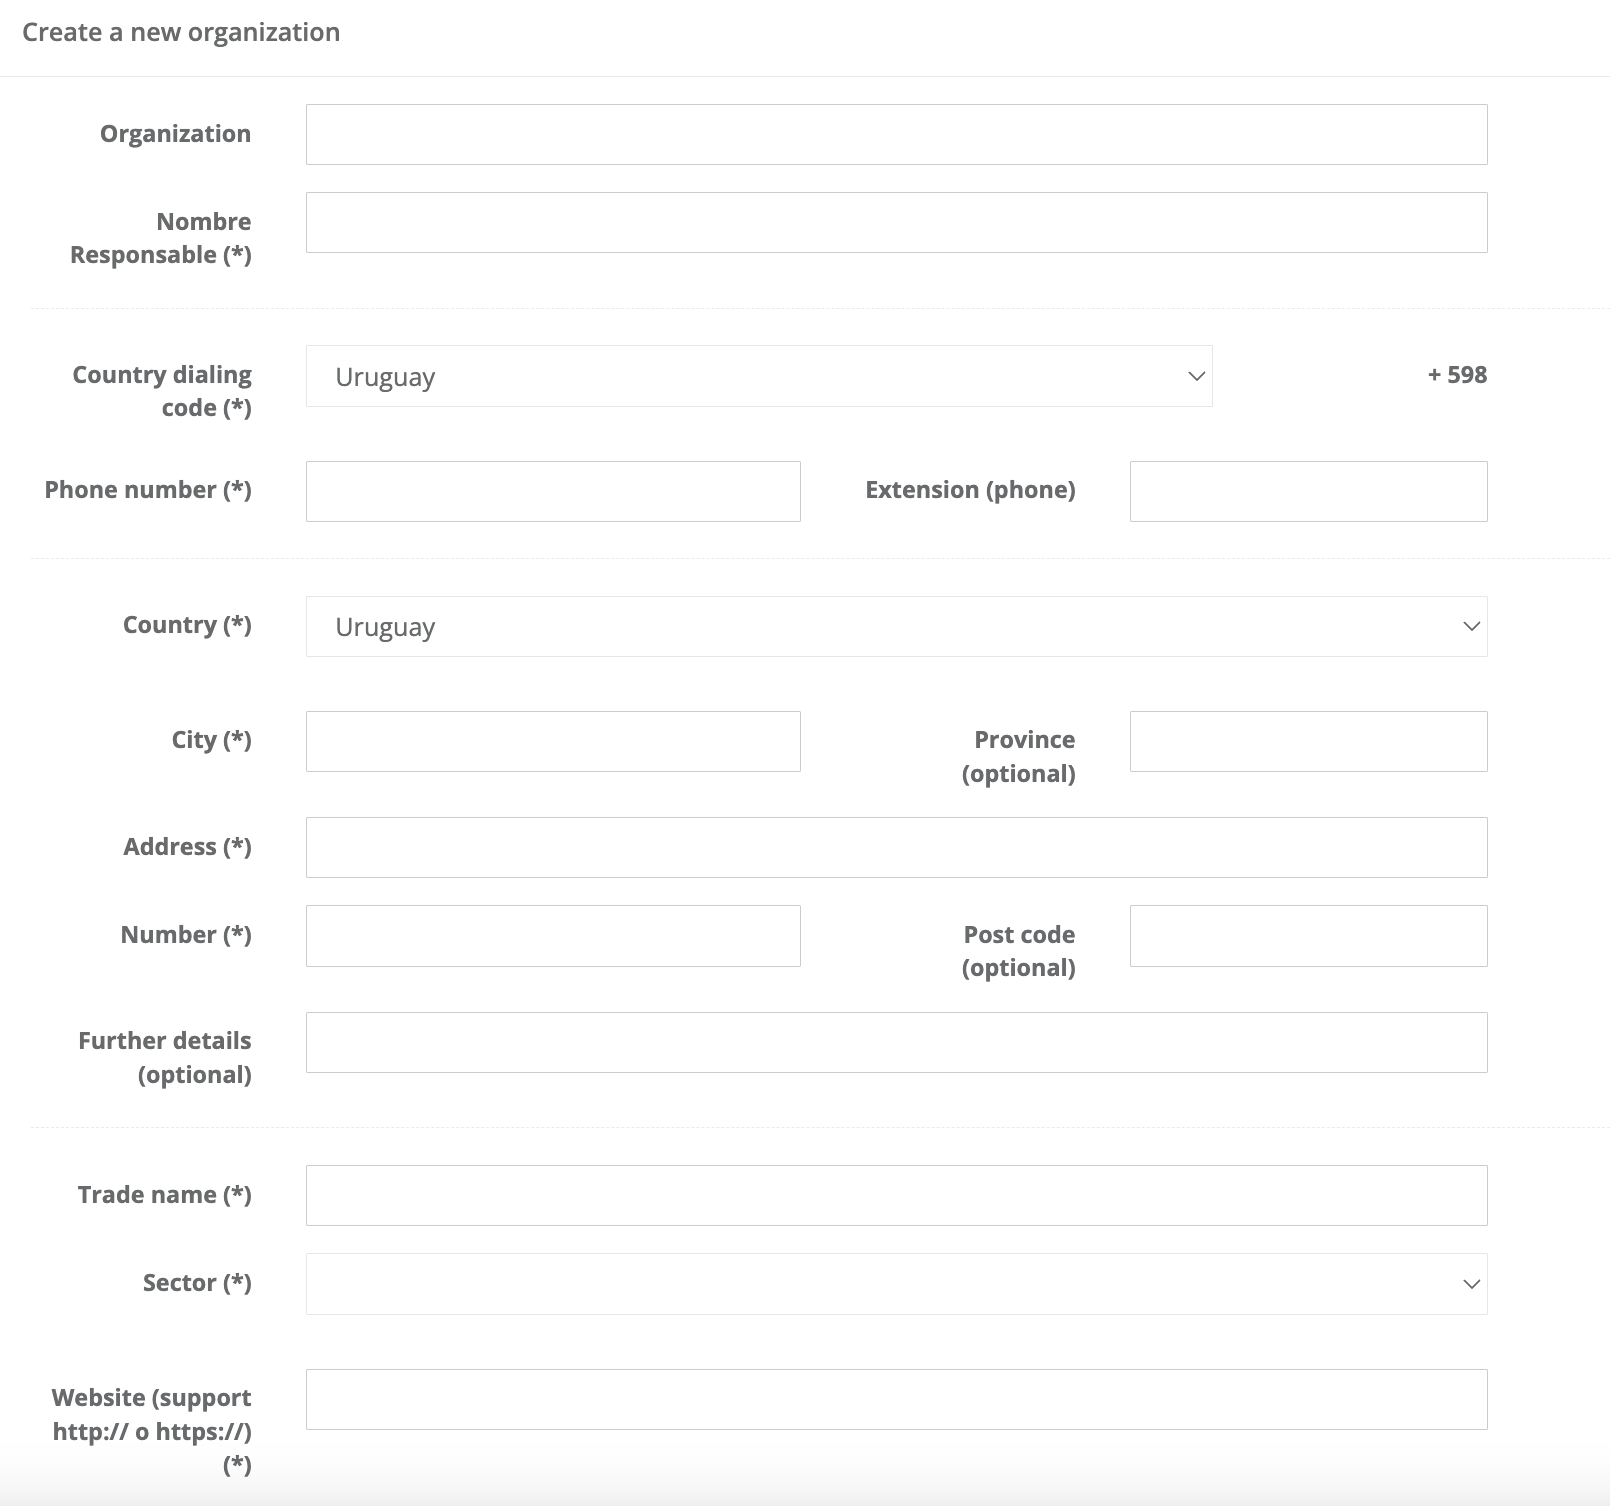This screenshot has height=1506, width=1610.
Task: Click the Website URL input field
Action: click(x=896, y=1399)
